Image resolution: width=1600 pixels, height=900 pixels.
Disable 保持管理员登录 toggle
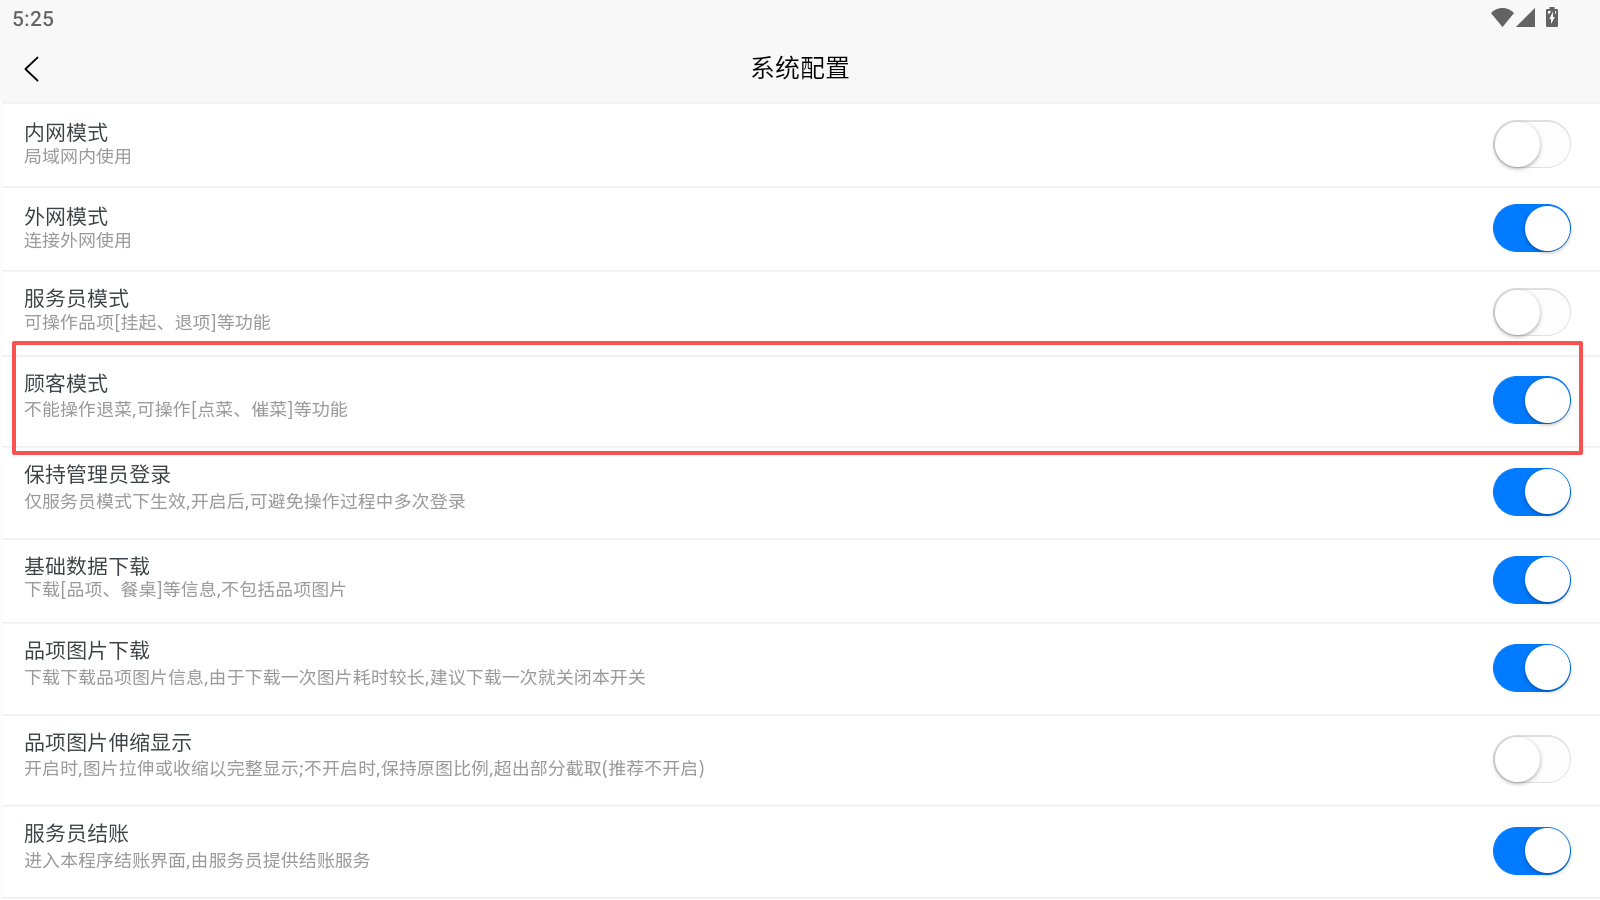(x=1531, y=492)
